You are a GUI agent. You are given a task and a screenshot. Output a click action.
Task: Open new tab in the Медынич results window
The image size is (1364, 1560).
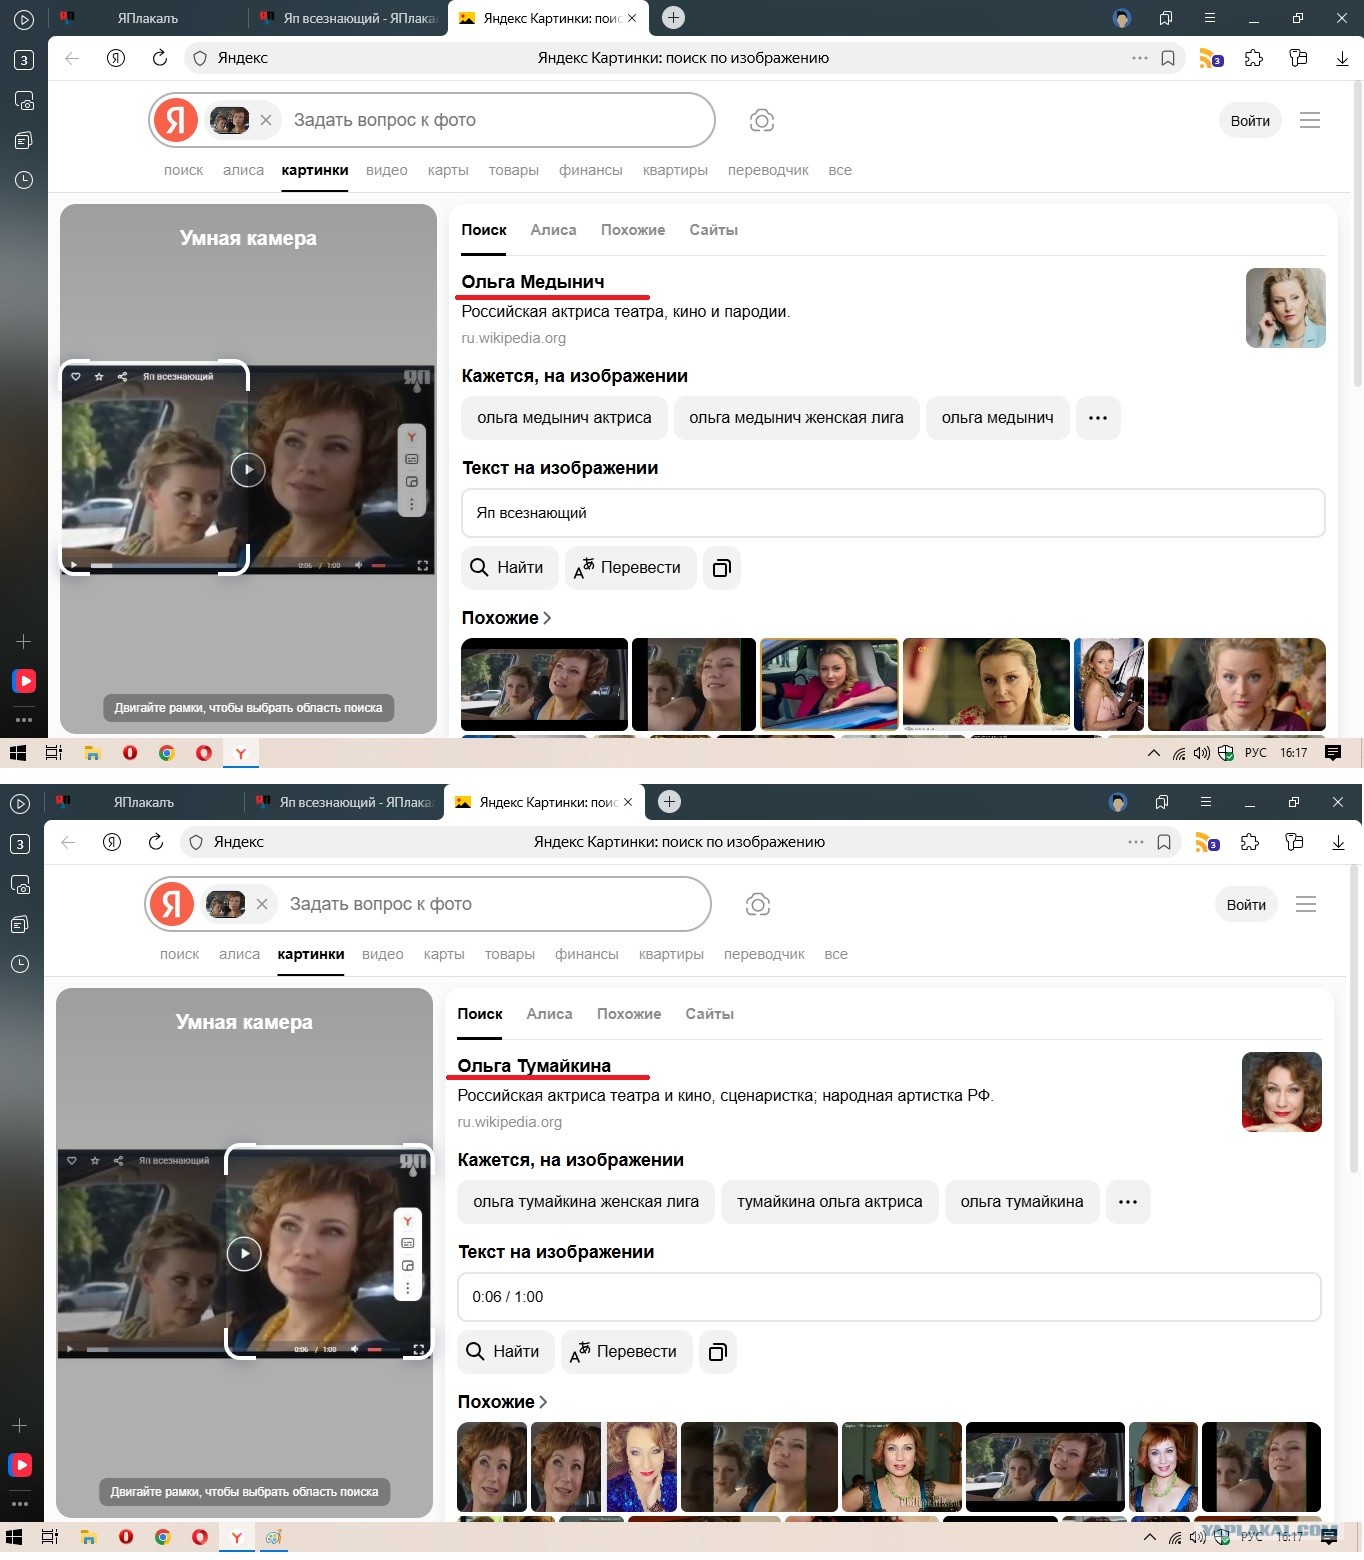tap(674, 17)
